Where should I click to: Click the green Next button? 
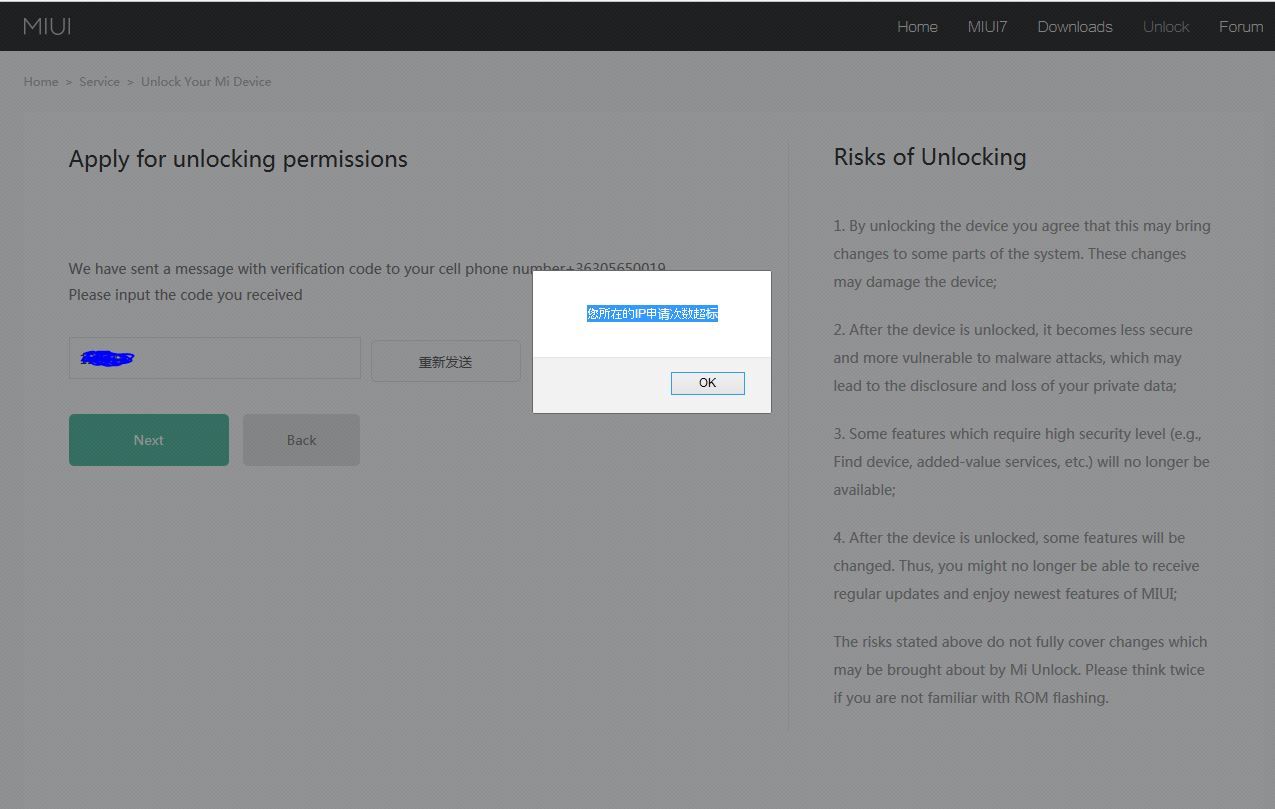[149, 440]
